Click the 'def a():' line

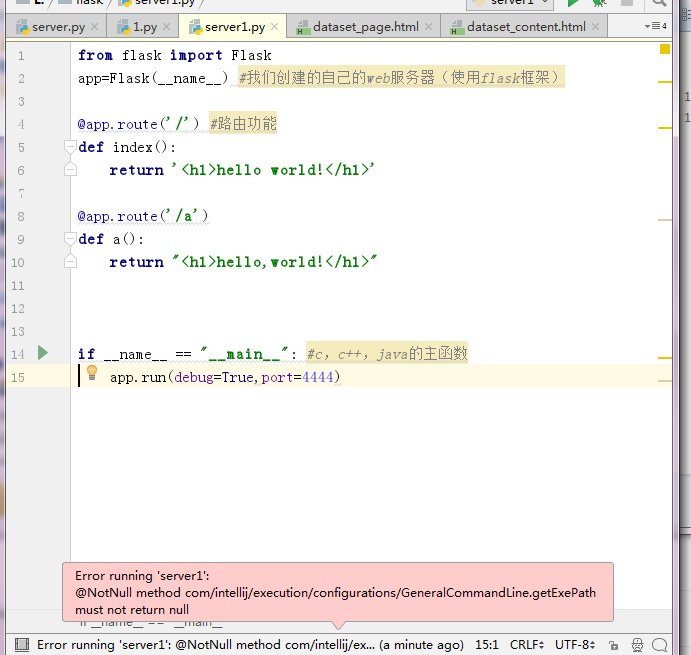tap(111, 239)
